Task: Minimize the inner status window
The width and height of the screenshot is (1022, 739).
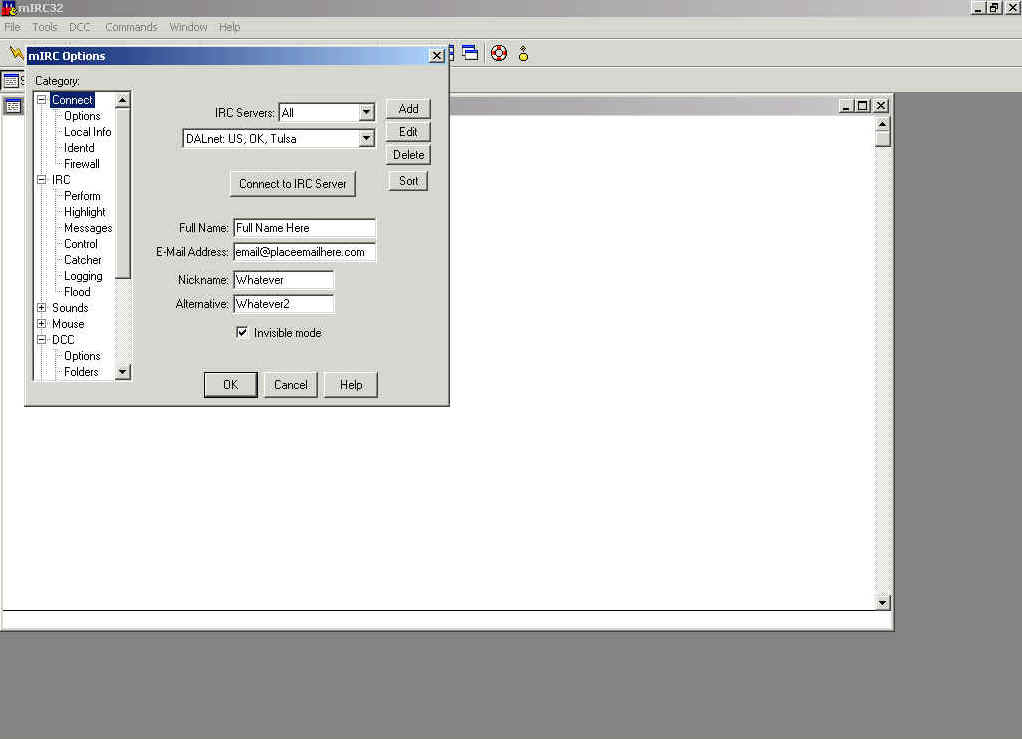Action: (845, 106)
